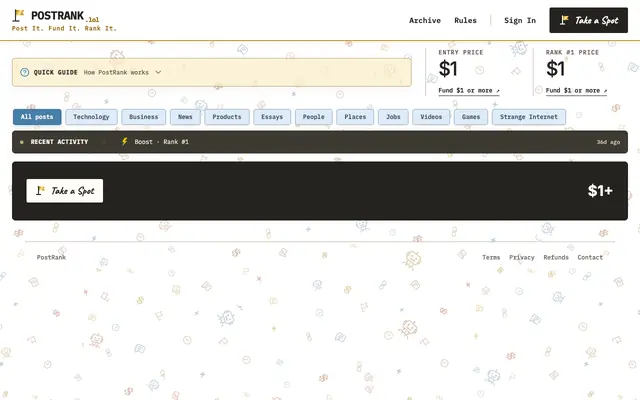Select the Technology category
The image size is (640, 400).
coord(91,117)
